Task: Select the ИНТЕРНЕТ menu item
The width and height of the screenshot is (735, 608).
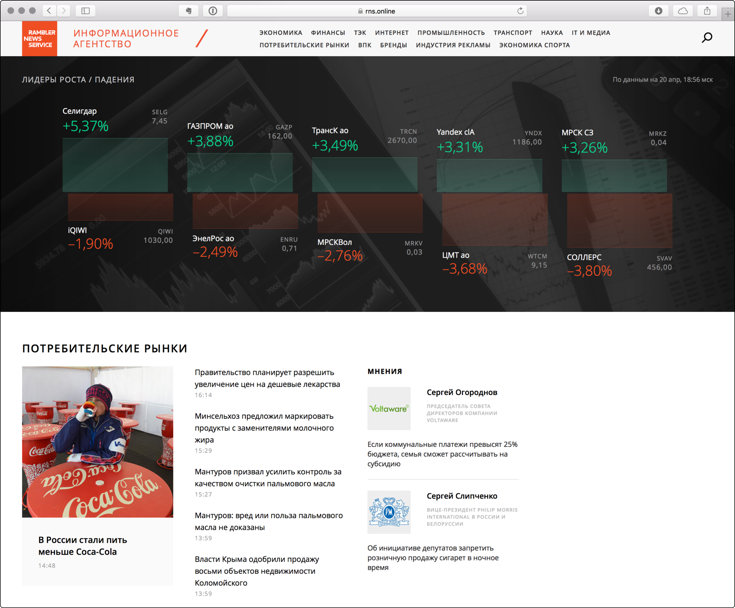Action: pyautogui.click(x=392, y=33)
